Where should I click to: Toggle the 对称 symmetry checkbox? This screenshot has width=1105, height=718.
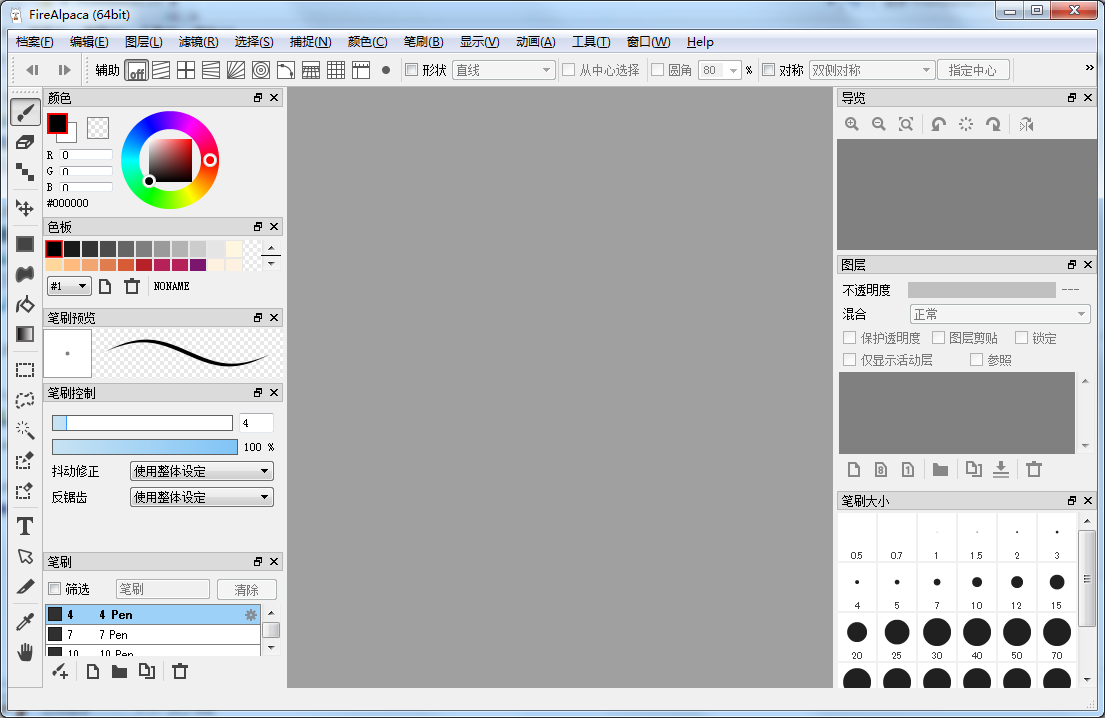[x=768, y=70]
